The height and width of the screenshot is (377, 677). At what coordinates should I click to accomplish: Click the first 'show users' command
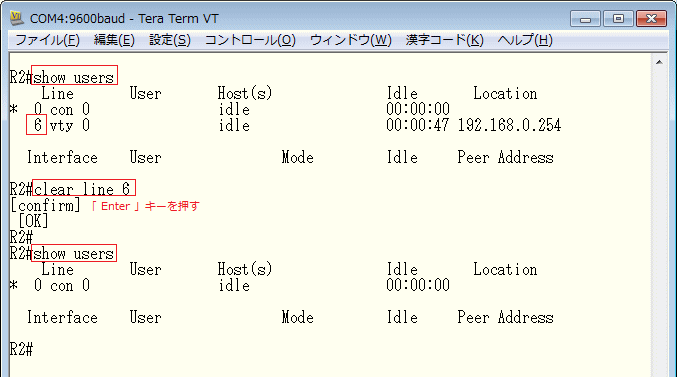(73, 77)
